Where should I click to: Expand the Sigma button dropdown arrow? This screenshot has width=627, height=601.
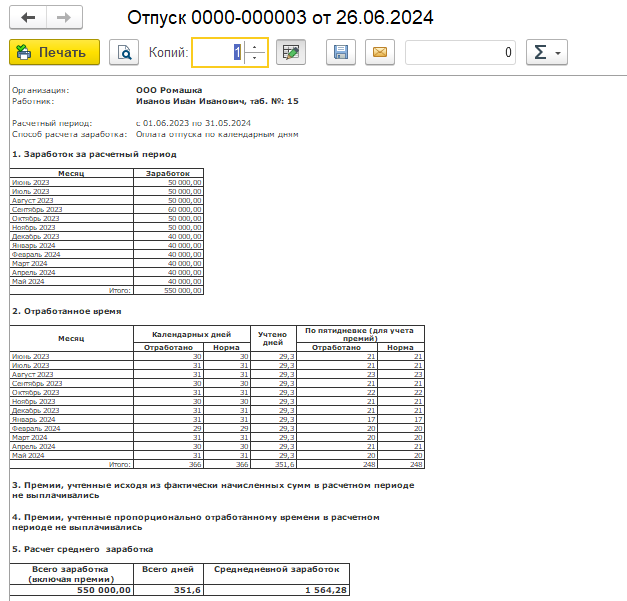tap(558, 52)
